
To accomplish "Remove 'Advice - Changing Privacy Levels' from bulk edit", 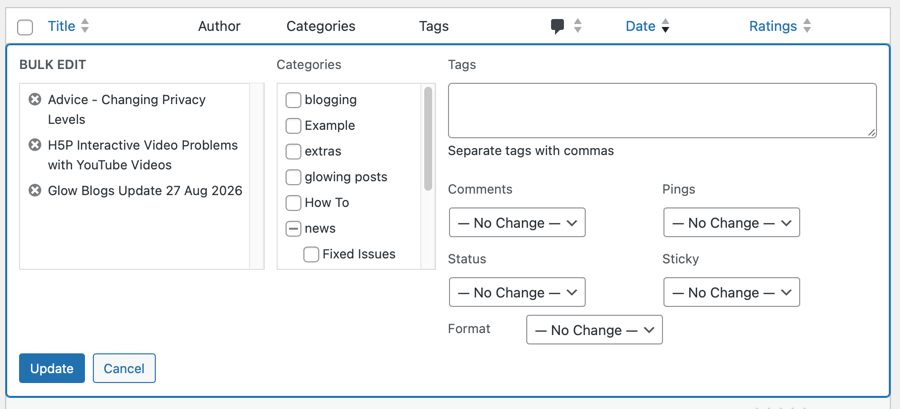I will (x=35, y=99).
